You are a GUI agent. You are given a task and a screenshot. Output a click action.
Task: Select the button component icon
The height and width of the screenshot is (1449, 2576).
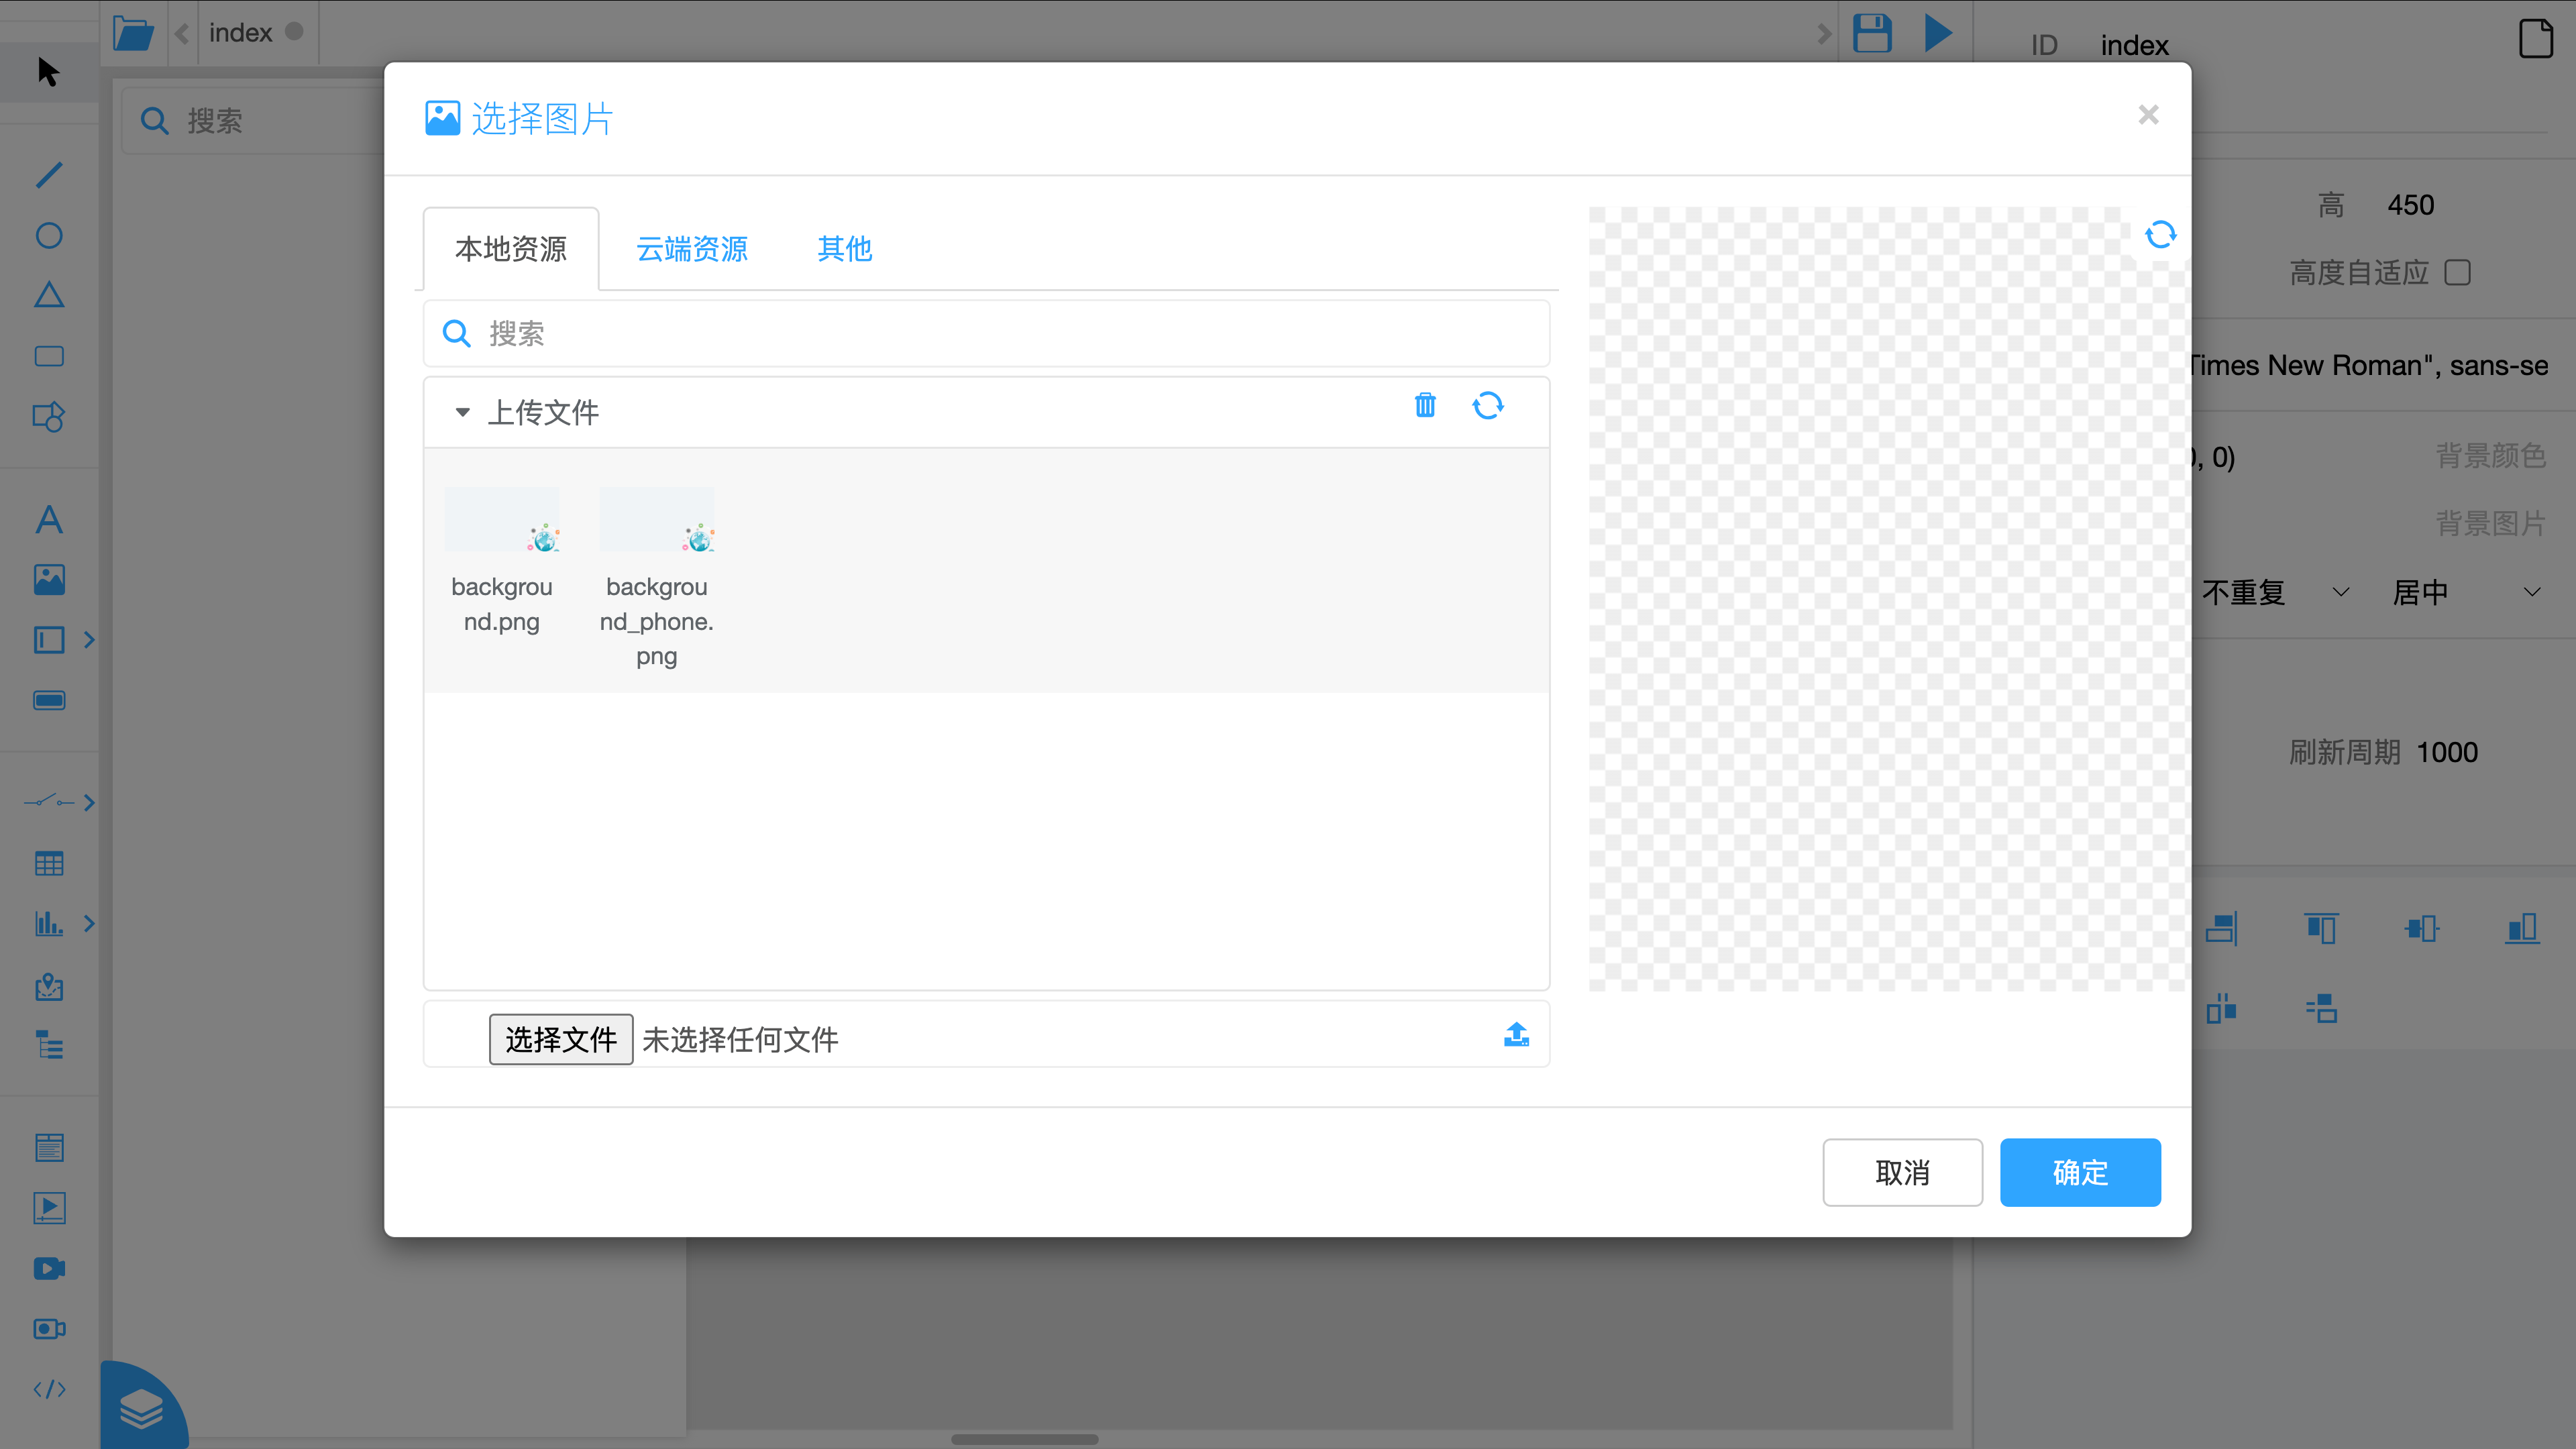point(49,700)
